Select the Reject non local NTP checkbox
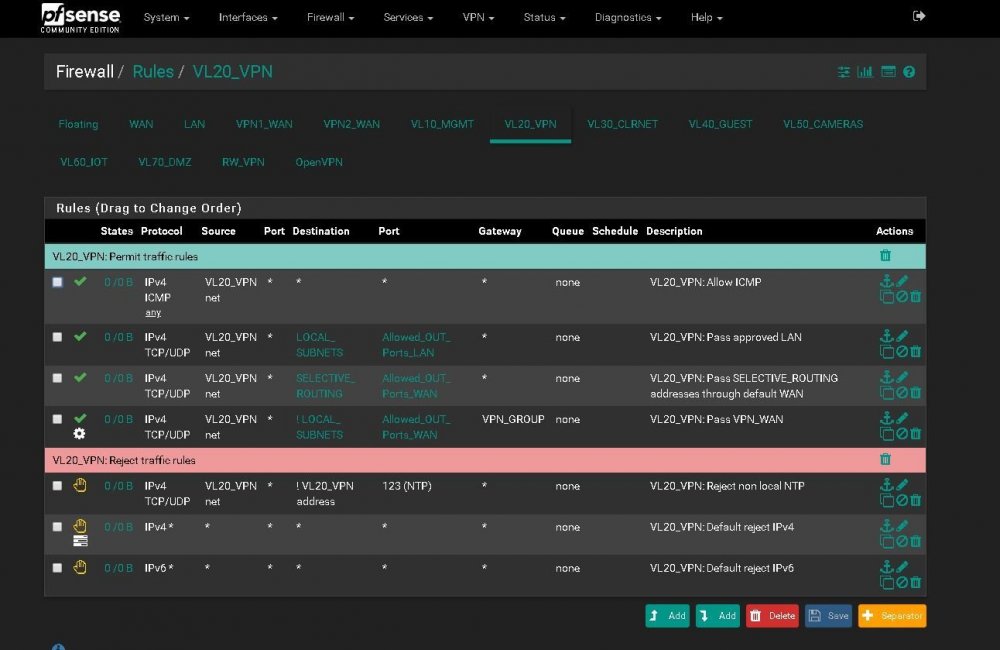The width and height of the screenshot is (1000, 650). coord(57,486)
